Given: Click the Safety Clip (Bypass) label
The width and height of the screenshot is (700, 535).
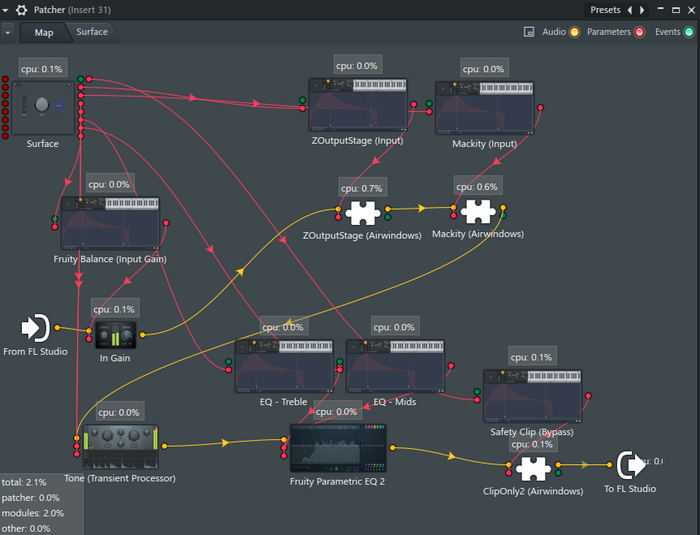Looking at the screenshot, I should point(532,432).
